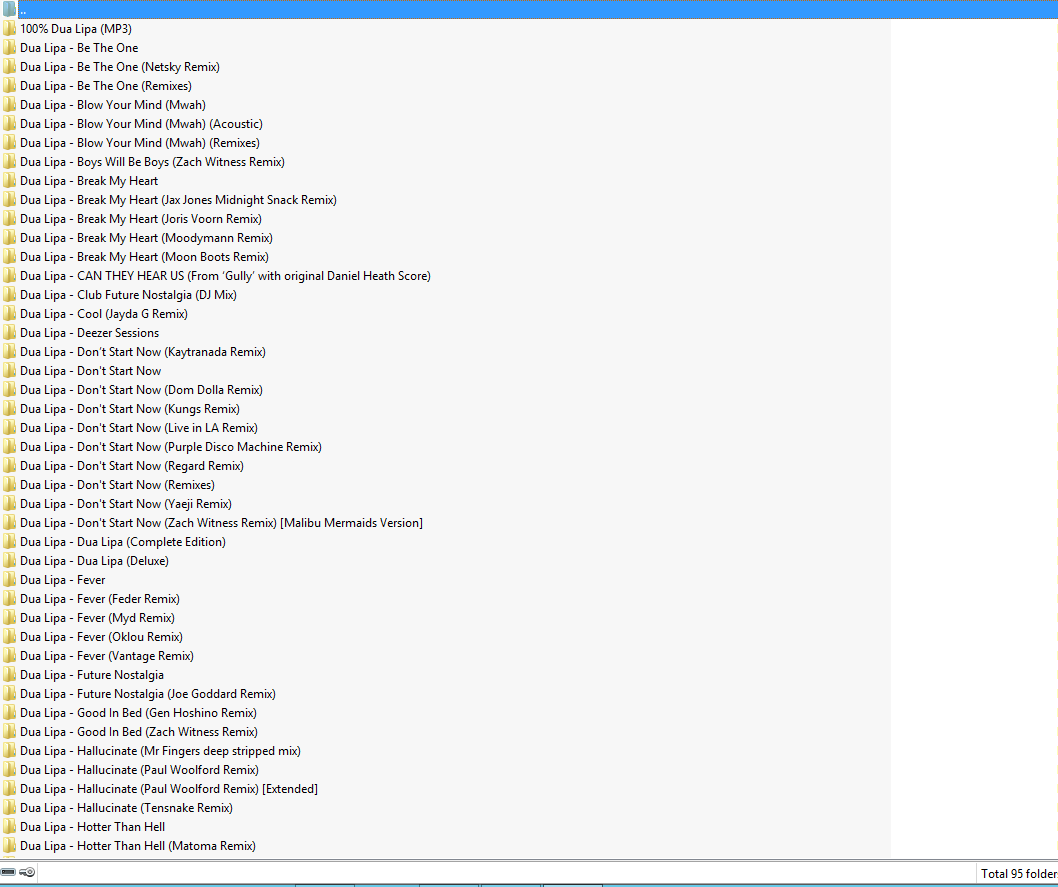Click folder icon of 'Dua Lipa (Complete Edition)'
1058x887 pixels.
pyautogui.click(x=9, y=542)
